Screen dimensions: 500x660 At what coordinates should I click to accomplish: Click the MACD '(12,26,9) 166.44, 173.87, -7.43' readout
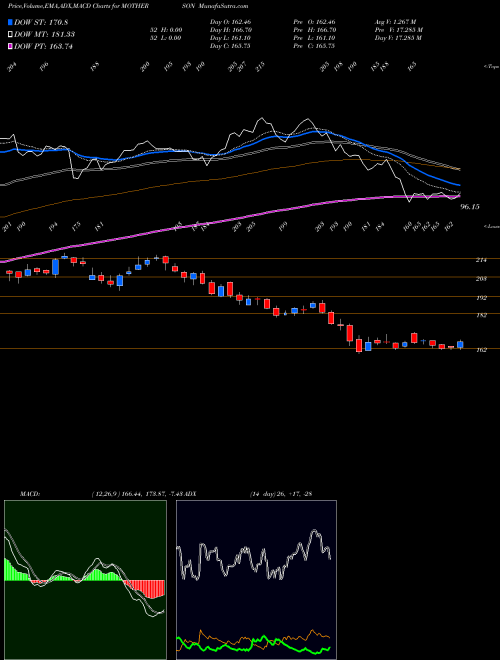[x=138, y=494]
